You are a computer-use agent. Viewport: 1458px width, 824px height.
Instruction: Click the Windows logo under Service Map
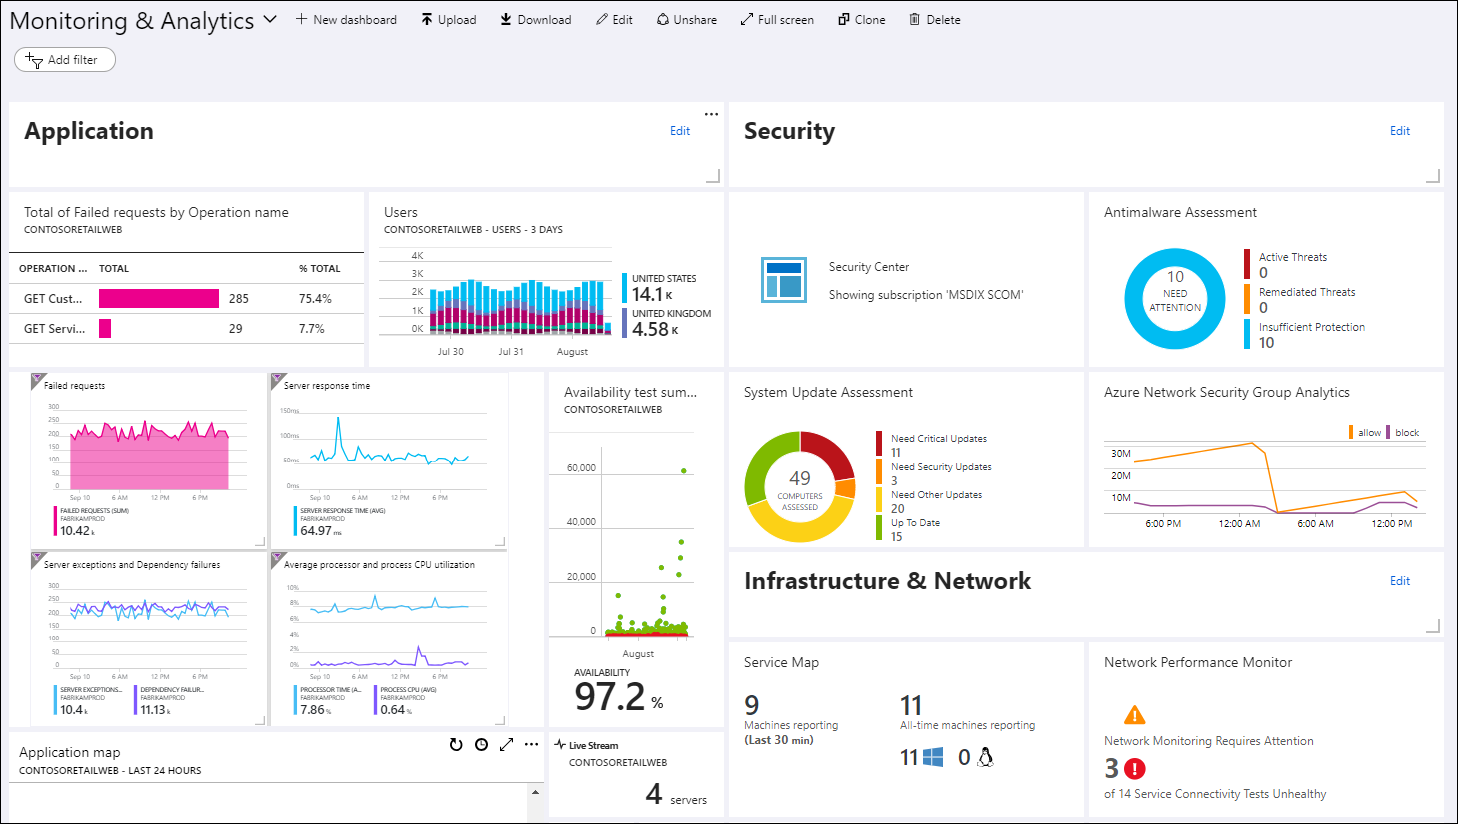tap(935, 757)
